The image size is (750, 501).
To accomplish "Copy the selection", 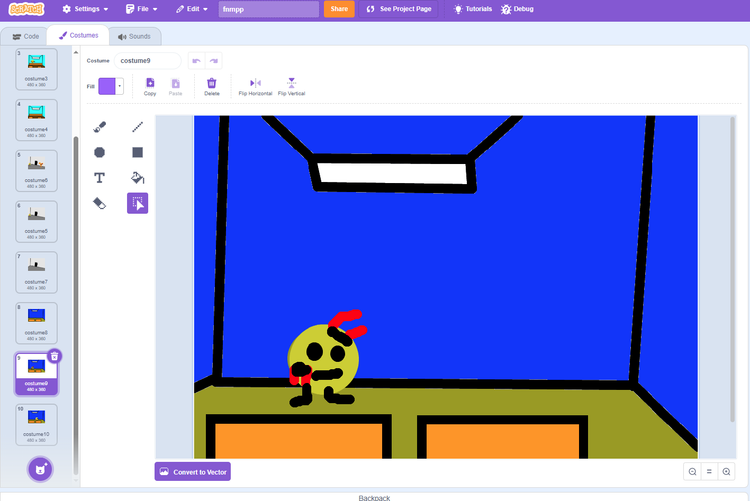I will click(x=150, y=87).
